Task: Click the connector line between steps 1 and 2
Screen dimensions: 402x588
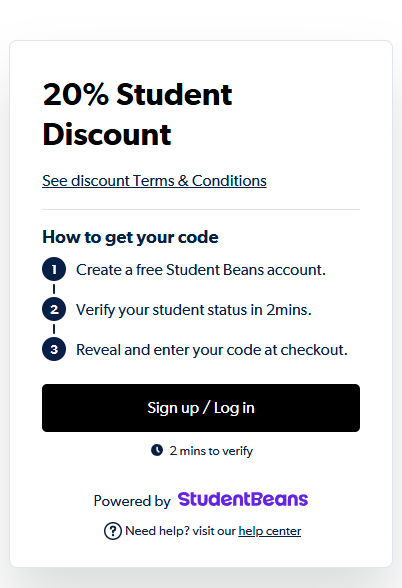Action: tap(54, 289)
